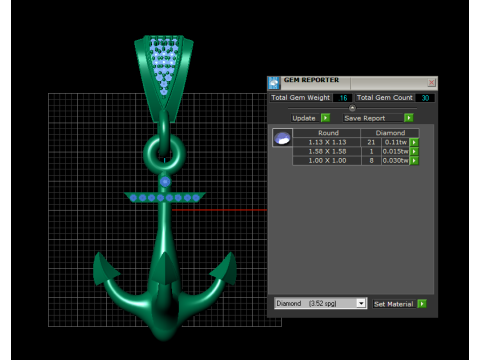Close the Gem Reporter panel
Image resolution: width=480 pixels, height=360 pixels.
coord(431,82)
